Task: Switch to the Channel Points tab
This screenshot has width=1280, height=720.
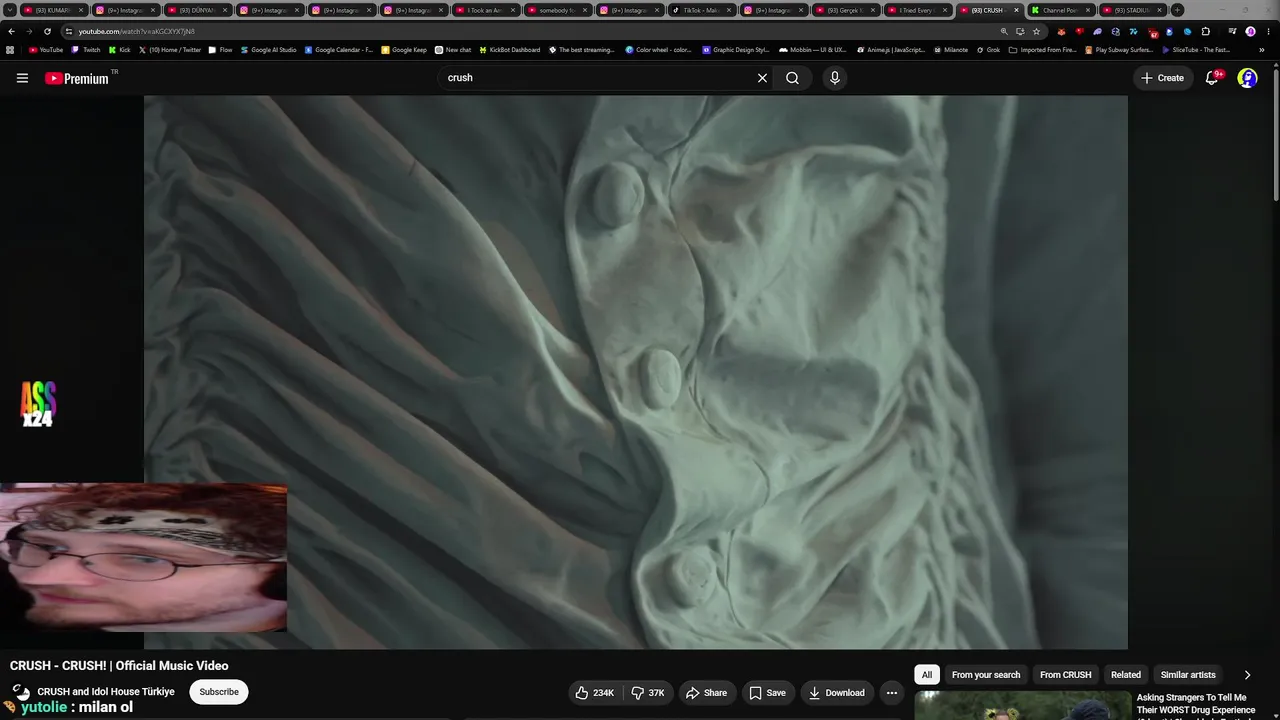Action: tap(1061, 10)
